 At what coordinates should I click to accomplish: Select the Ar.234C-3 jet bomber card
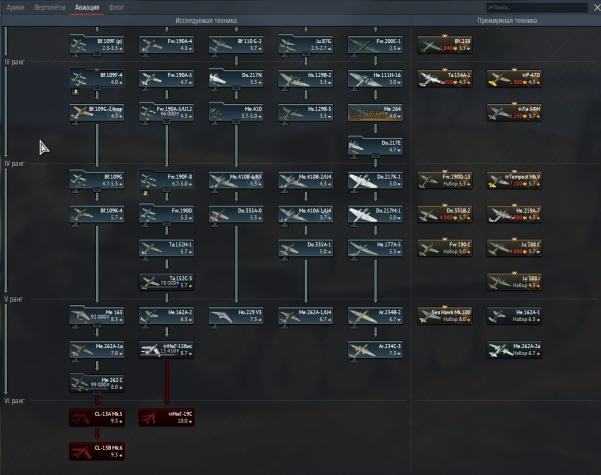pos(375,350)
